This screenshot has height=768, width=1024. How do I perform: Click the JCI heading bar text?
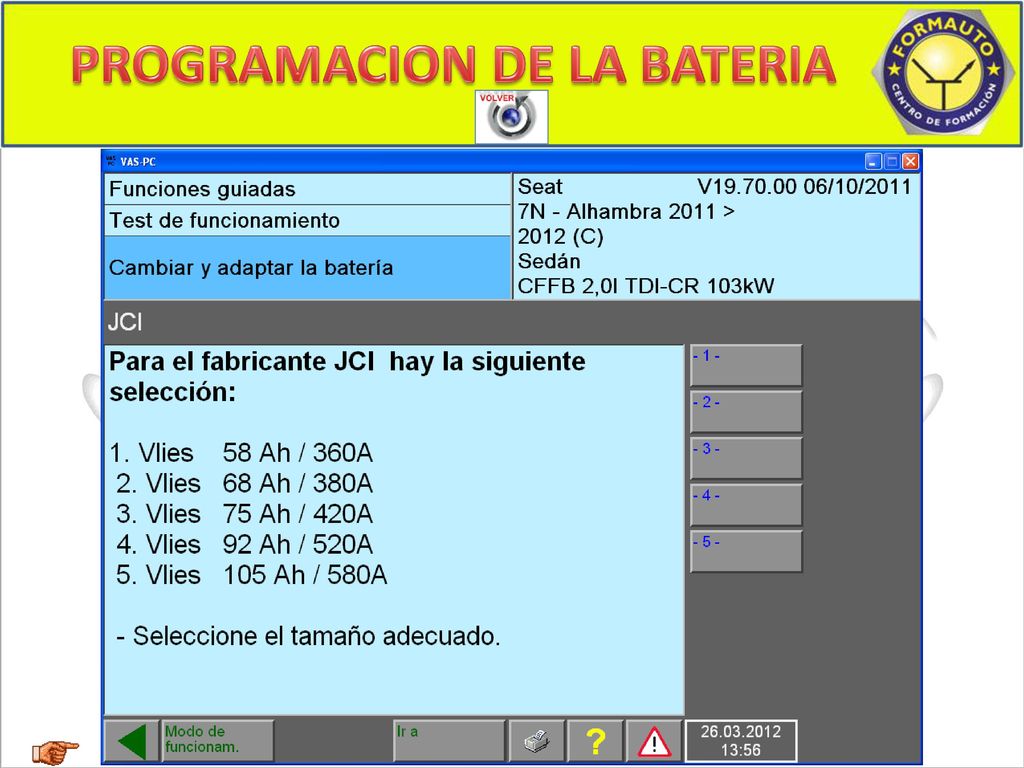click(x=125, y=323)
